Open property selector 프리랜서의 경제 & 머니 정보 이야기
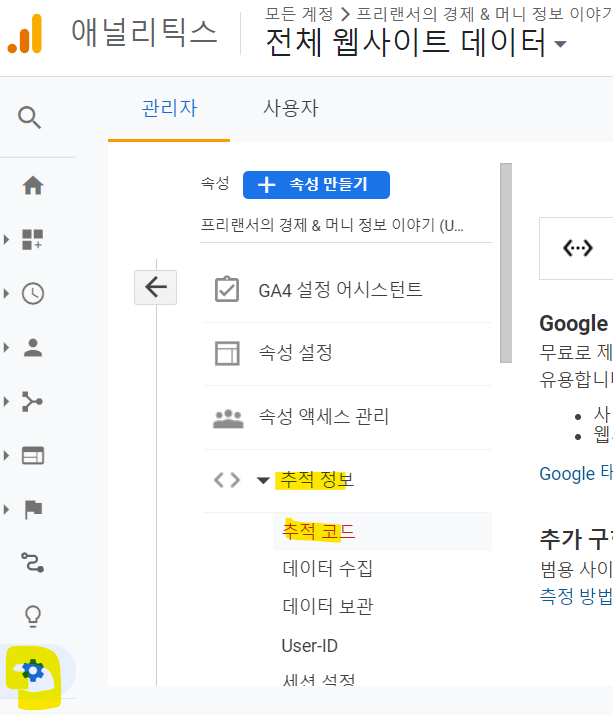The height and width of the screenshot is (715, 613). tap(346, 225)
